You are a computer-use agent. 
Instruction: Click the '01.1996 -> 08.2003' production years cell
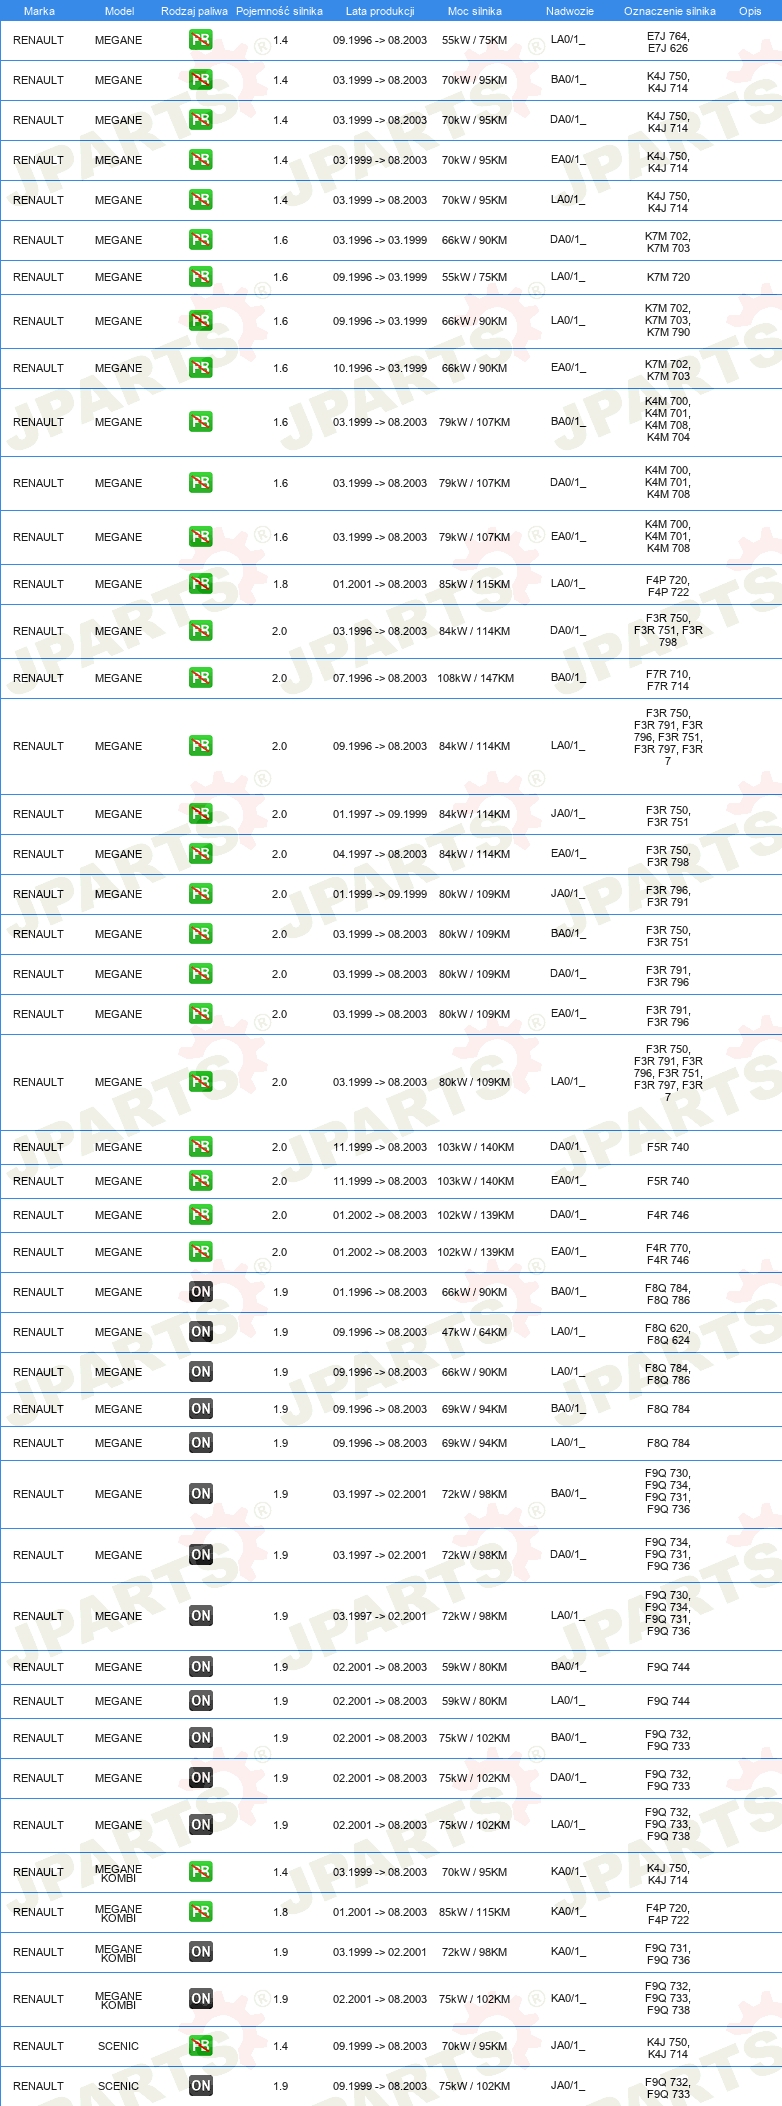tap(380, 1292)
